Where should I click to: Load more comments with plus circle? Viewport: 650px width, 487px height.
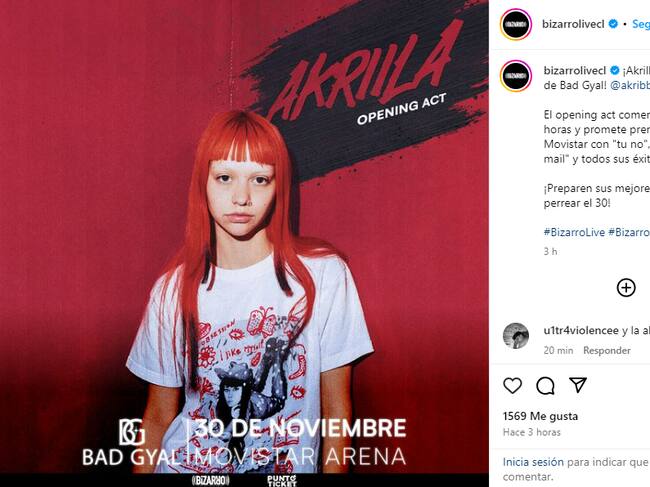(x=626, y=288)
